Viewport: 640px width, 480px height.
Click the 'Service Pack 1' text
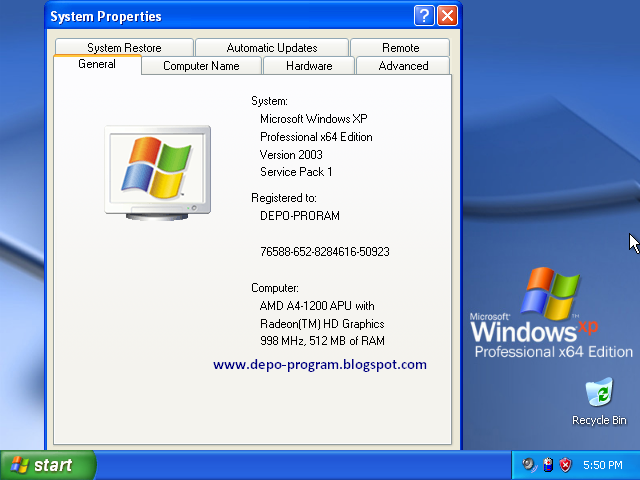click(296, 172)
